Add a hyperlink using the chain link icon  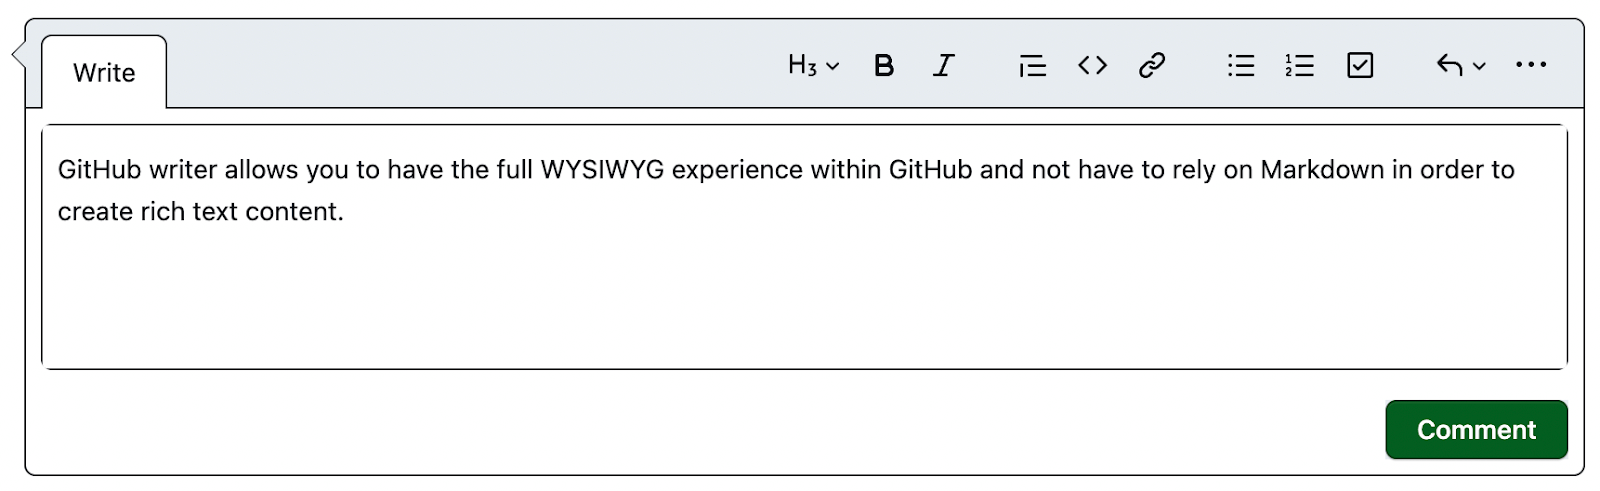click(x=1152, y=66)
